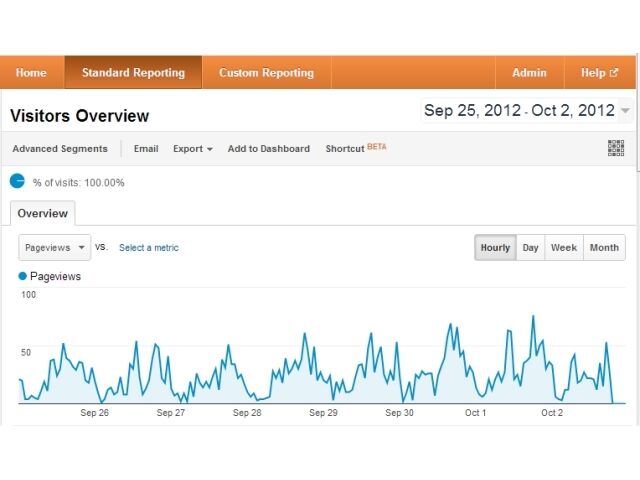The image size is (640, 480).
Task: Click the QR grid icon in toolbar
Action: (617, 149)
